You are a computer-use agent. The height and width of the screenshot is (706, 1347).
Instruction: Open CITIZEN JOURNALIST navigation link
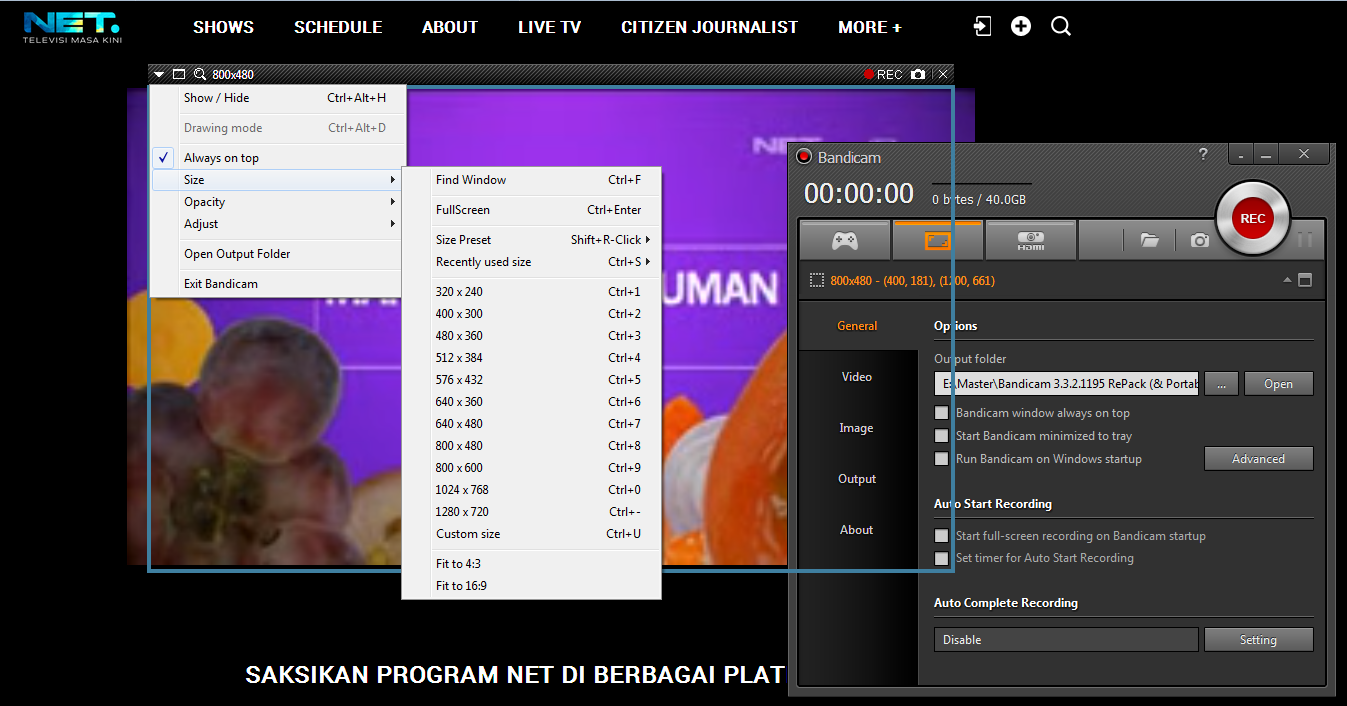click(709, 27)
